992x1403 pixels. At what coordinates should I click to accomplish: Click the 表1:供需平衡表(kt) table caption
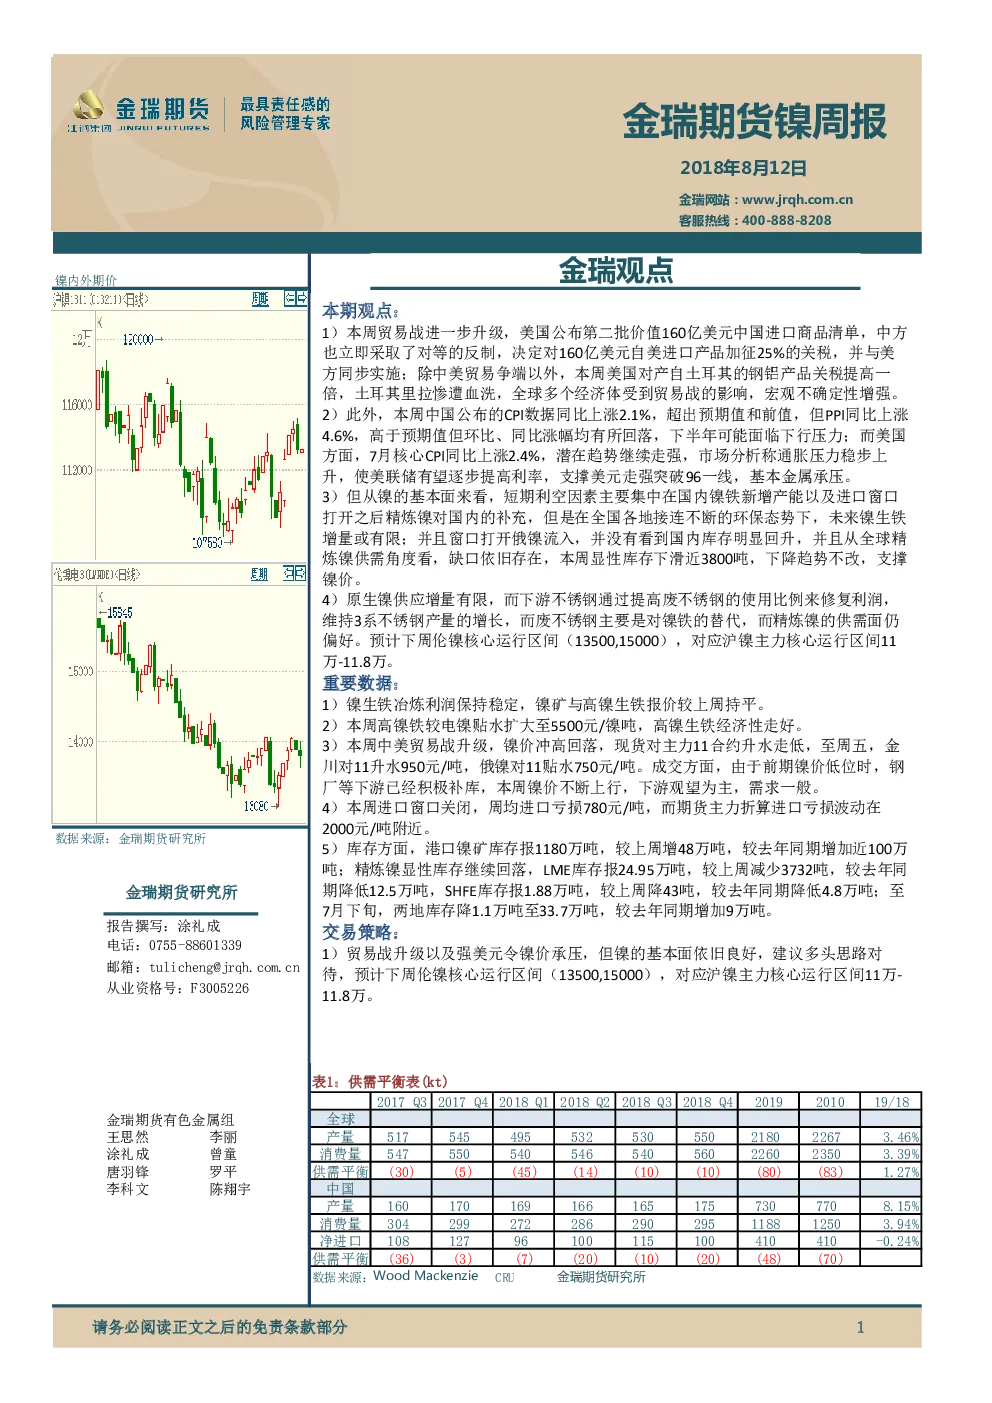tap(380, 1081)
